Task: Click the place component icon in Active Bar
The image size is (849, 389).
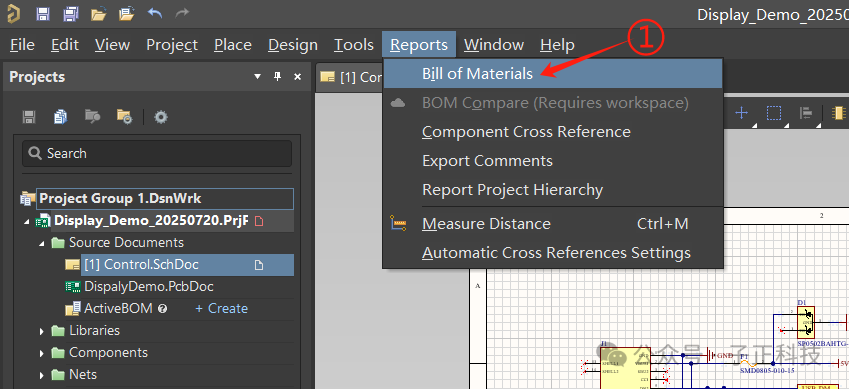Action: click(838, 113)
